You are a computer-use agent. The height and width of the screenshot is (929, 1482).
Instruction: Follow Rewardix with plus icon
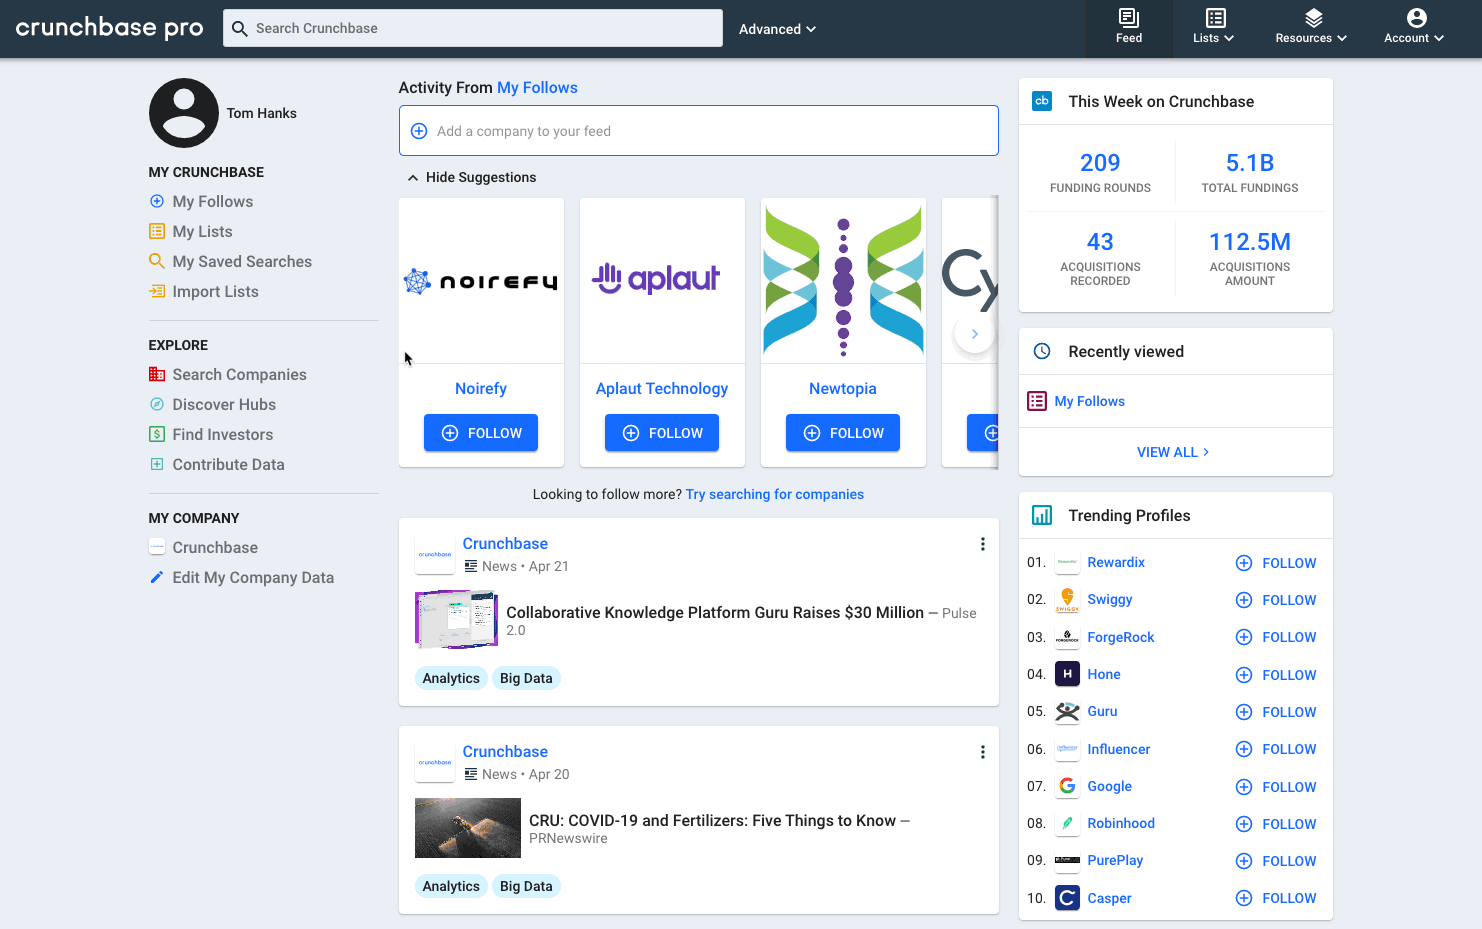[1244, 563]
